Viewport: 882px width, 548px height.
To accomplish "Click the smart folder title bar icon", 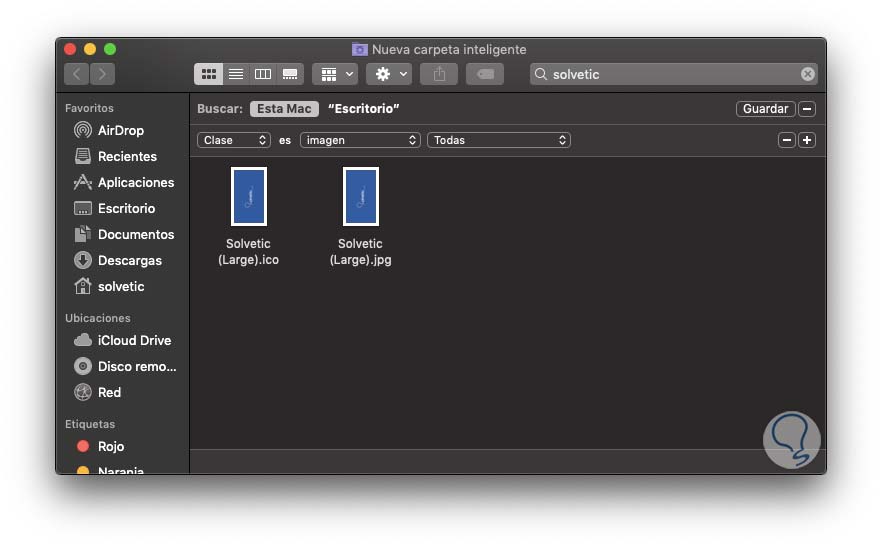I will point(359,50).
